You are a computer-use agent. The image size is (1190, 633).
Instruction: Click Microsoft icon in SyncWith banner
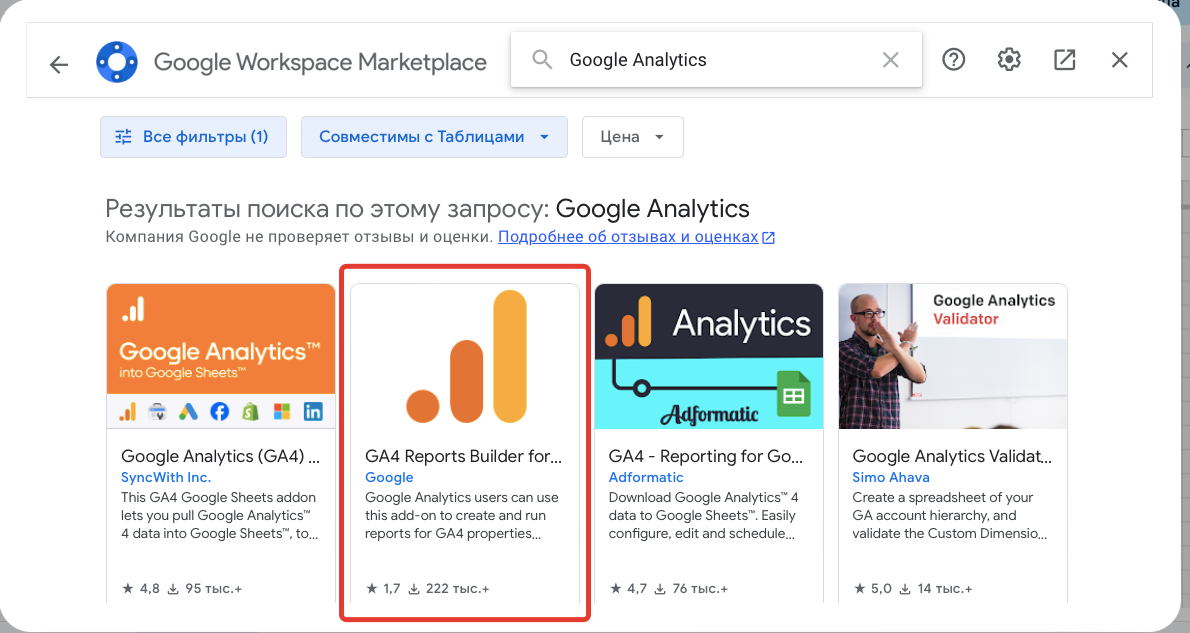[282, 411]
